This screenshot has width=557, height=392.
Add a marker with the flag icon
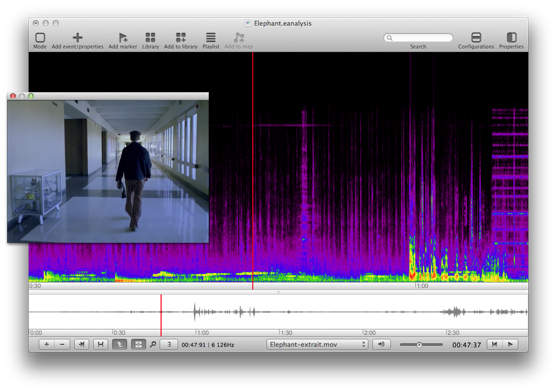click(123, 37)
